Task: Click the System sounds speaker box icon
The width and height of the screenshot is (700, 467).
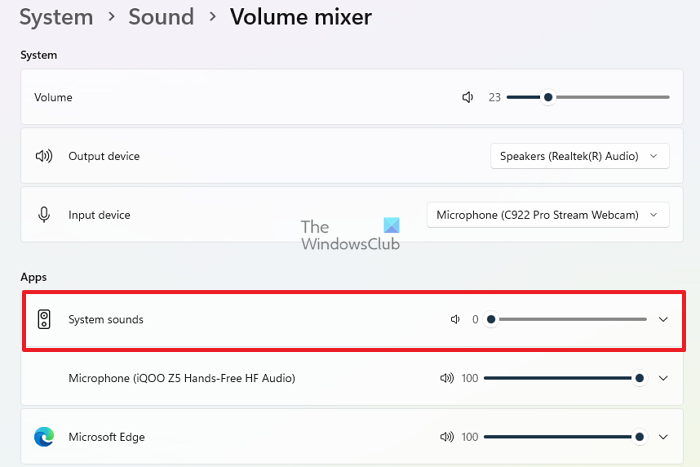Action: [44, 319]
